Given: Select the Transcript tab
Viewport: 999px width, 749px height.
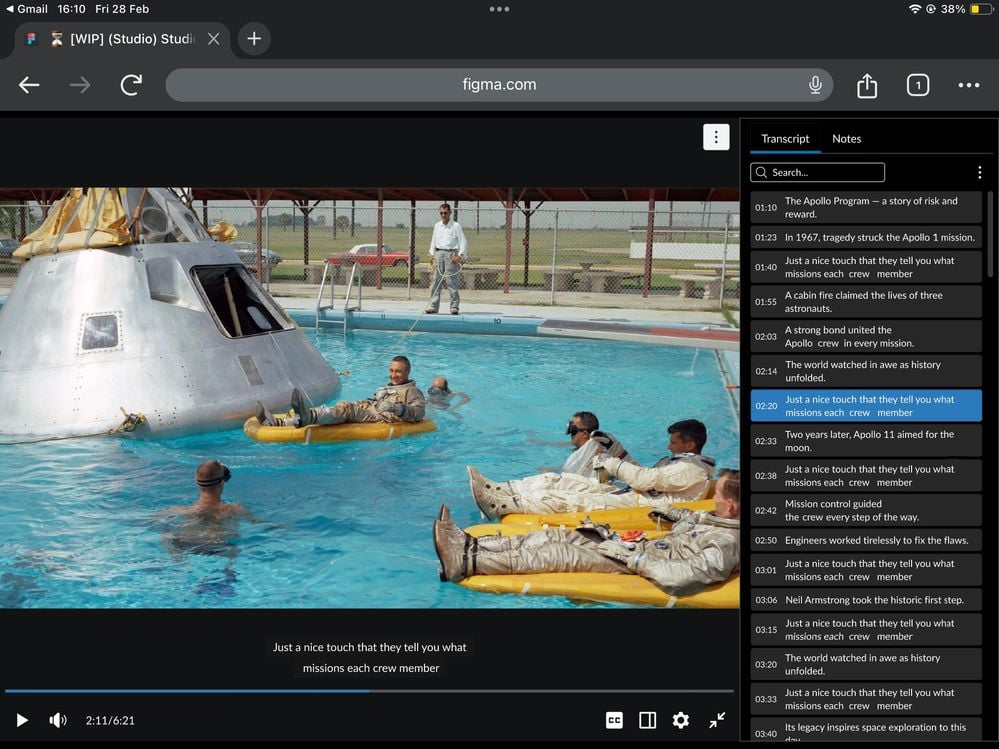Looking at the screenshot, I should [785, 139].
